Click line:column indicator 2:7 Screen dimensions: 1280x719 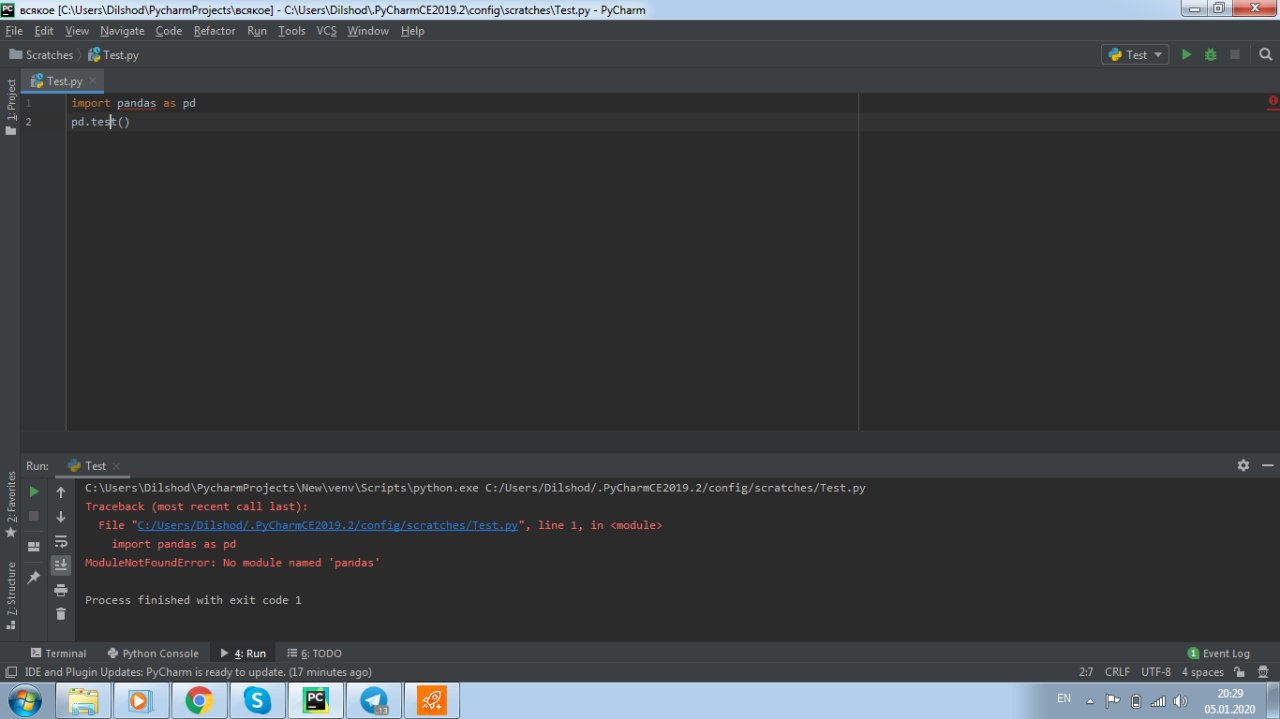point(1086,672)
